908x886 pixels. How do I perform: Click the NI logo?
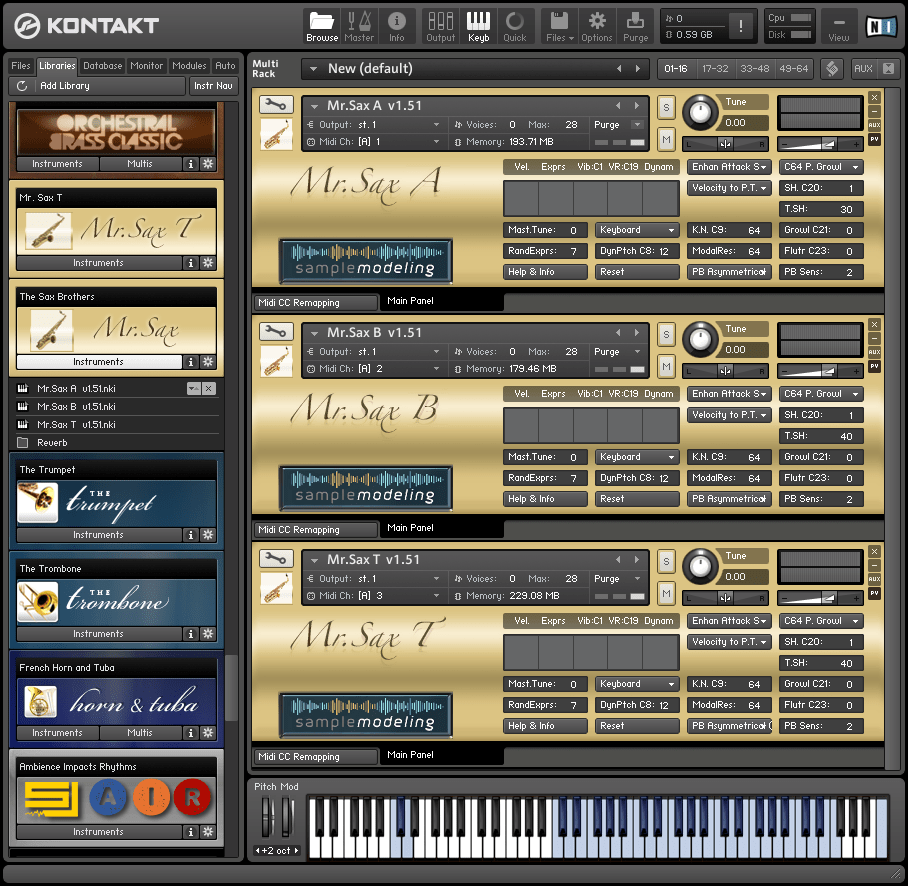click(881, 27)
